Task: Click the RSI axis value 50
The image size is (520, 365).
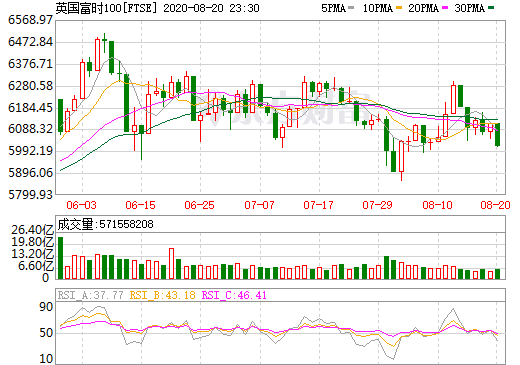Action: [46, 333]
